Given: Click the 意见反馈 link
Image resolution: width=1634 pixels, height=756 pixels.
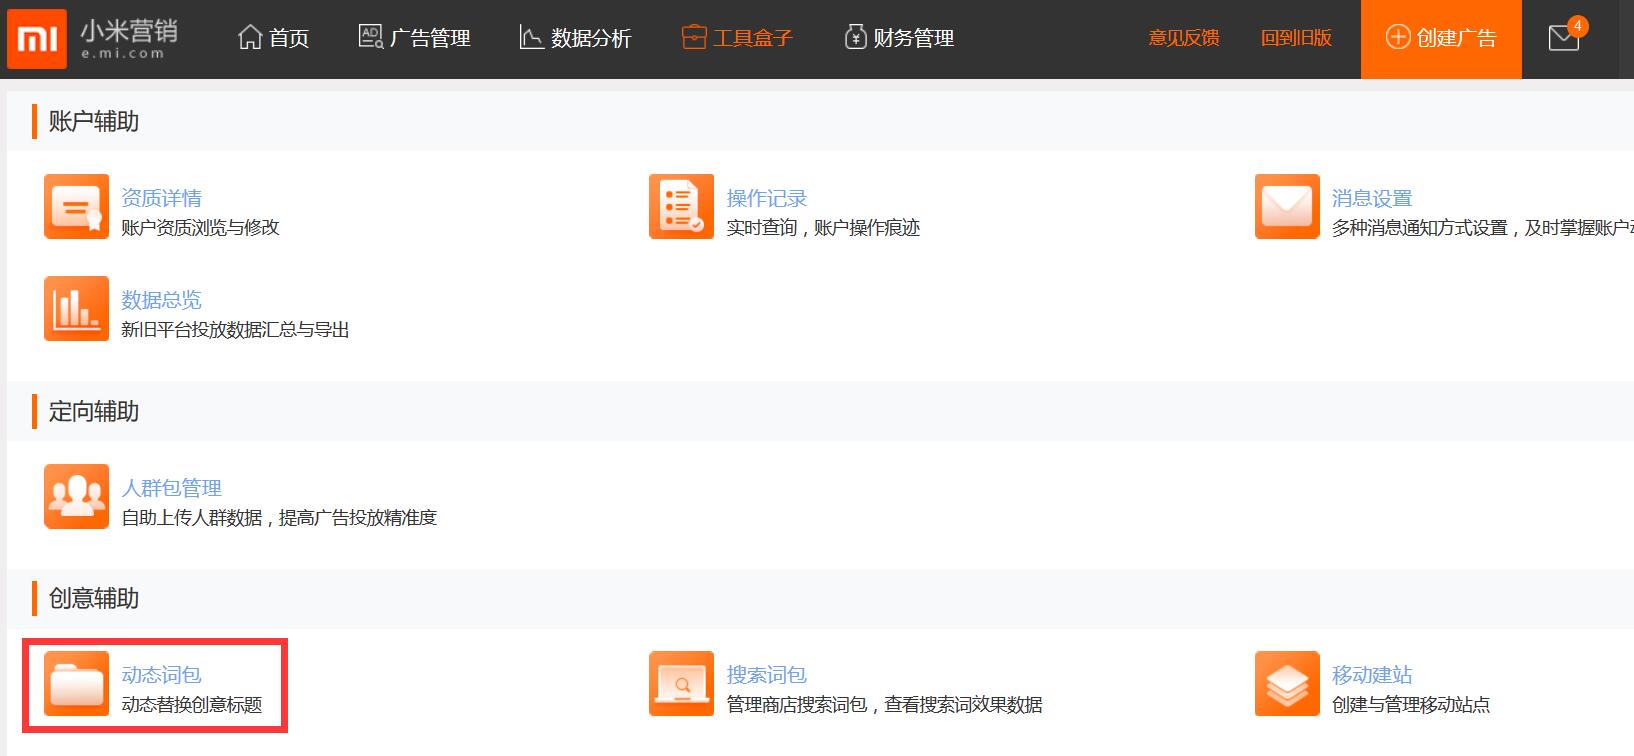Looking at the screenshot, I should [x=1184, y=38].
